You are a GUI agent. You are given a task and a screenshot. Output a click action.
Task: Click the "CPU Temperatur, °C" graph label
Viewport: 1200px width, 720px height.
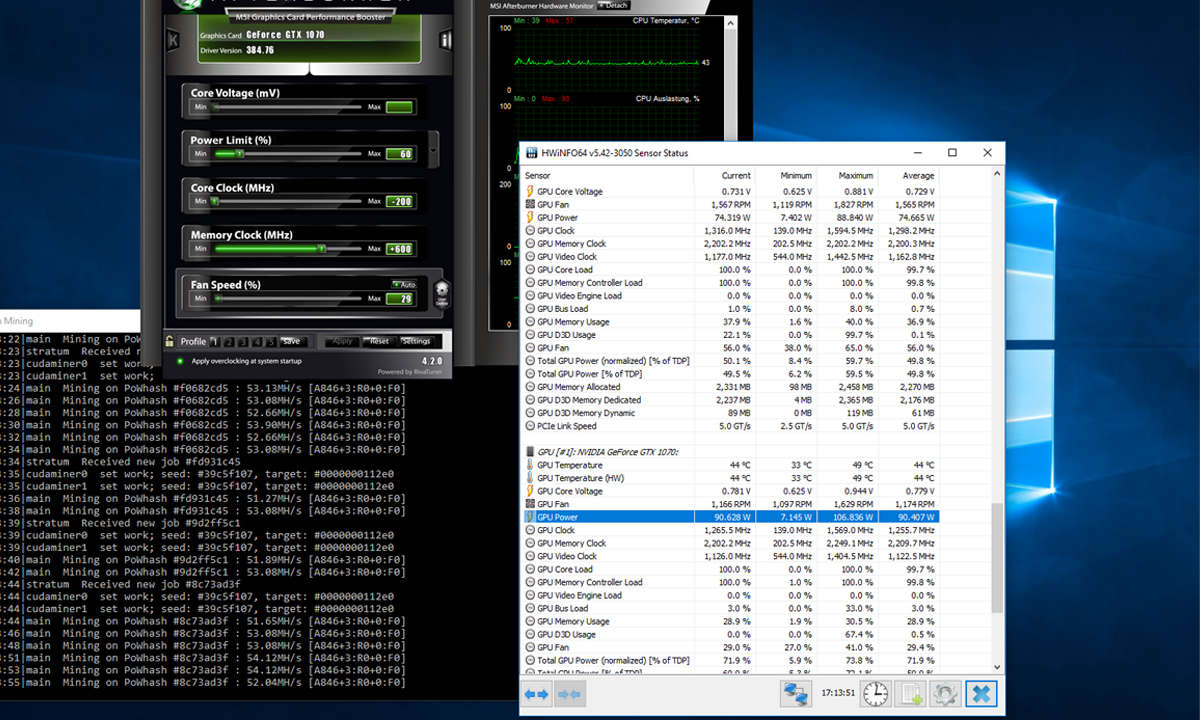pyautogui.click(x=668, y=20)
